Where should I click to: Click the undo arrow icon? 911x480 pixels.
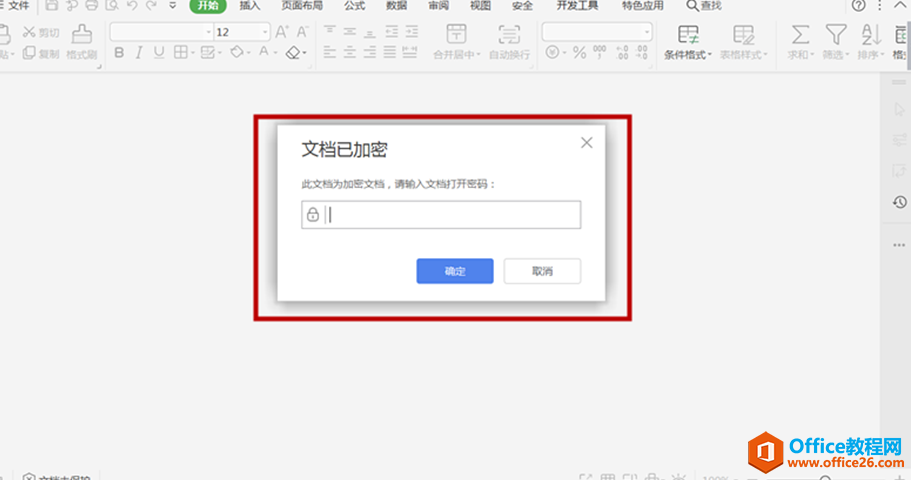click(132, 6)
